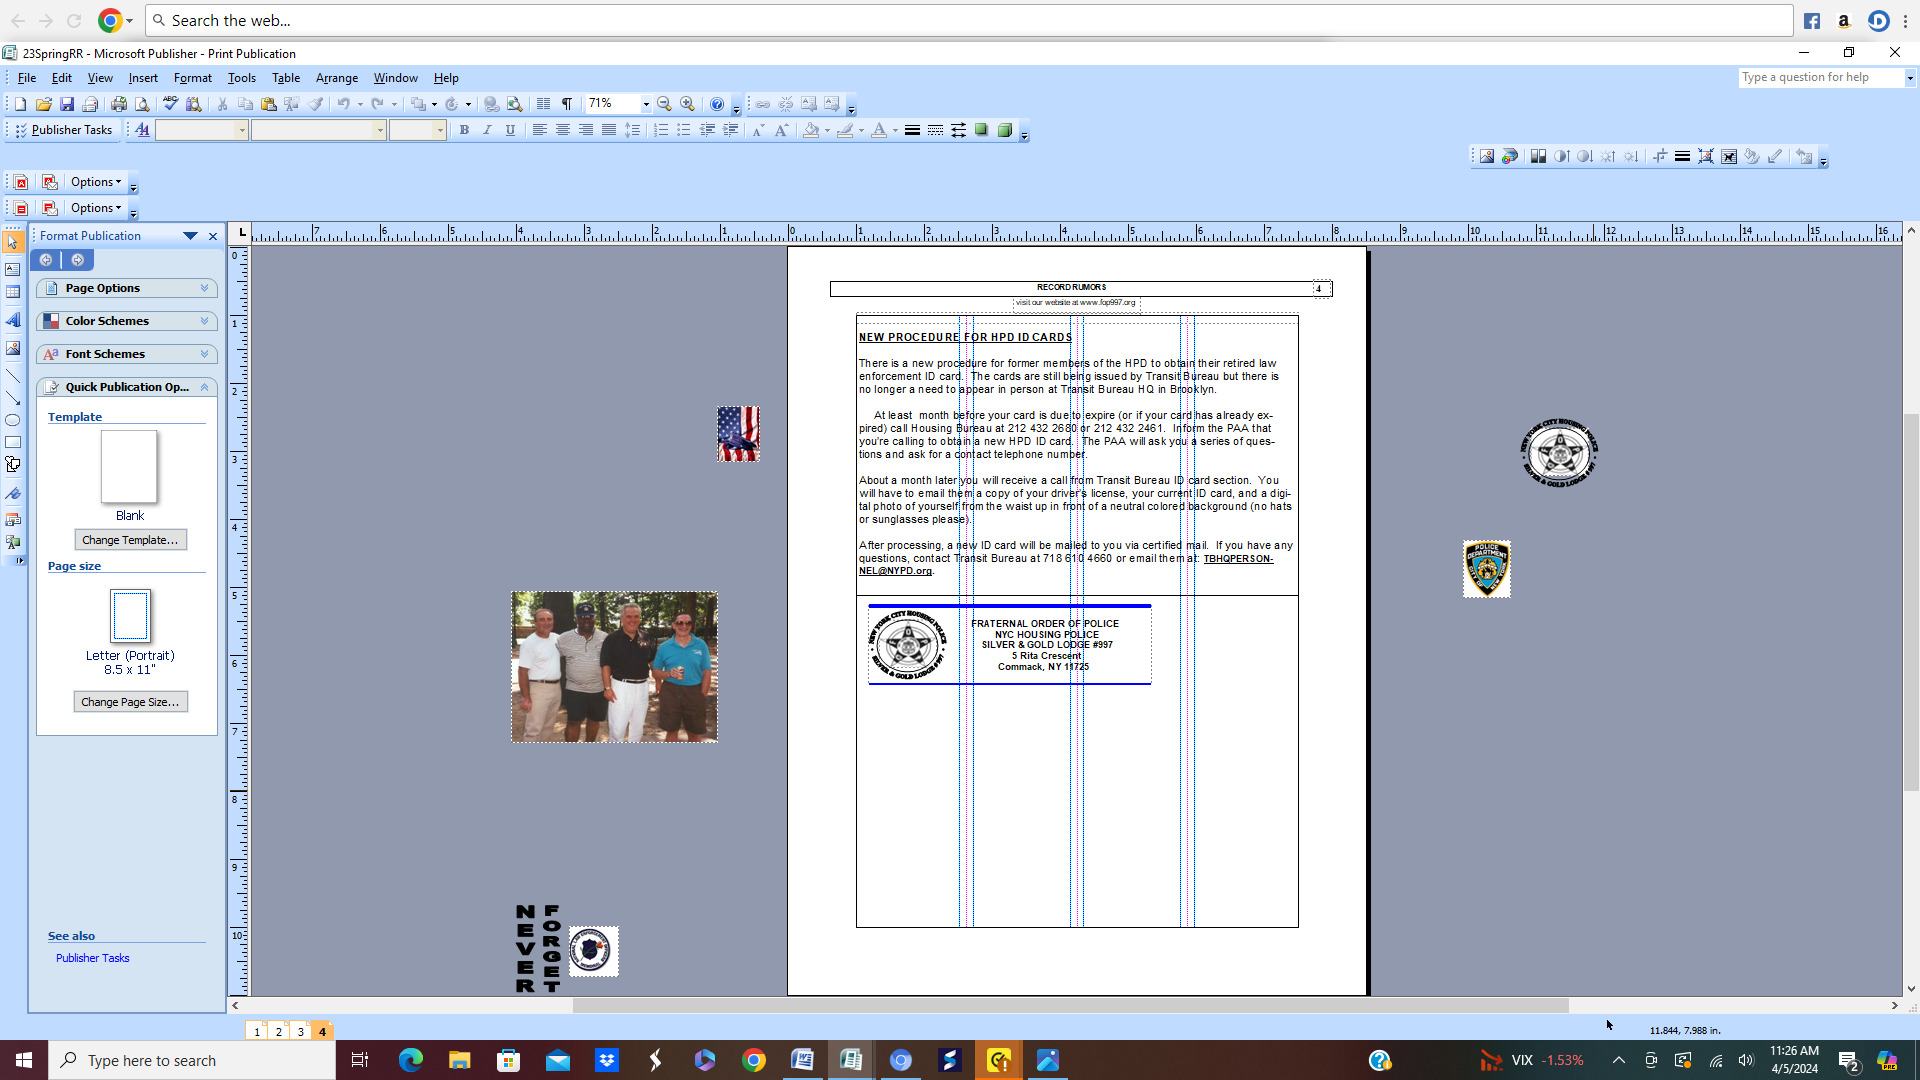Screen dimensions: 1920x1080
Task: Click the Zoom In magnifier icon
Action: pyautogui.click(x=687, y=104)
